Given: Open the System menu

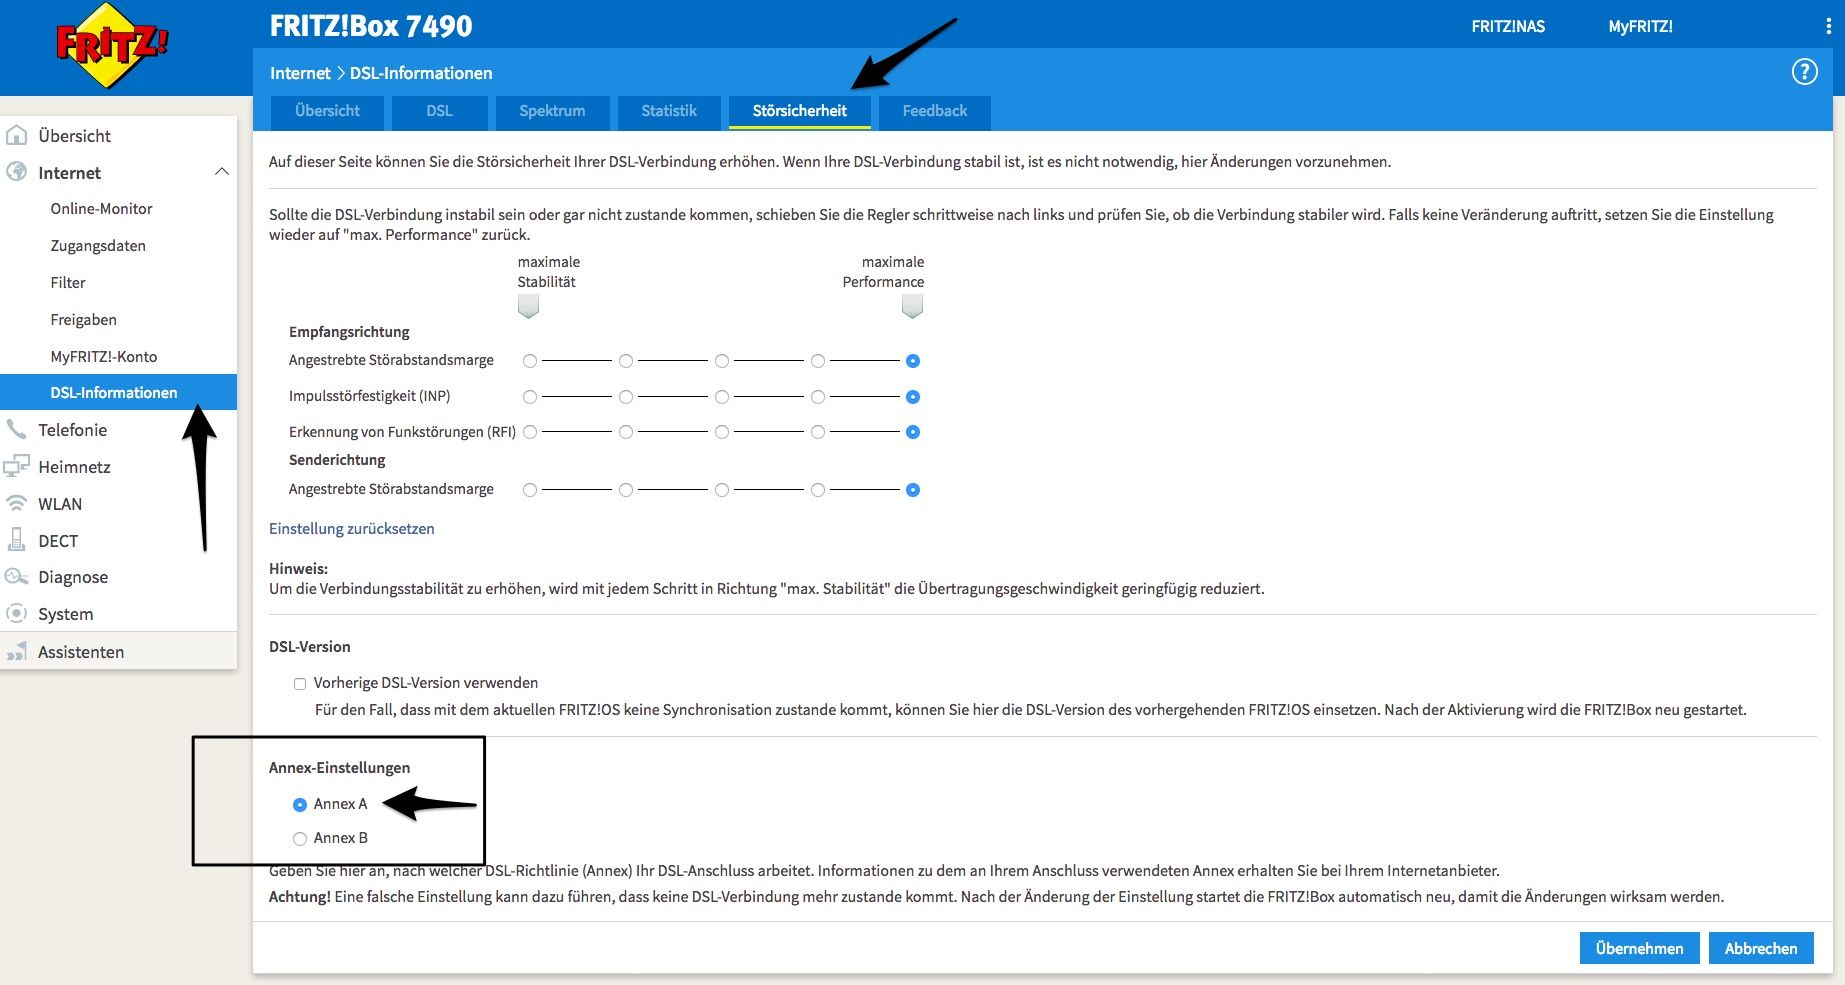Looking at the screenshot, I should coord(65,614).
